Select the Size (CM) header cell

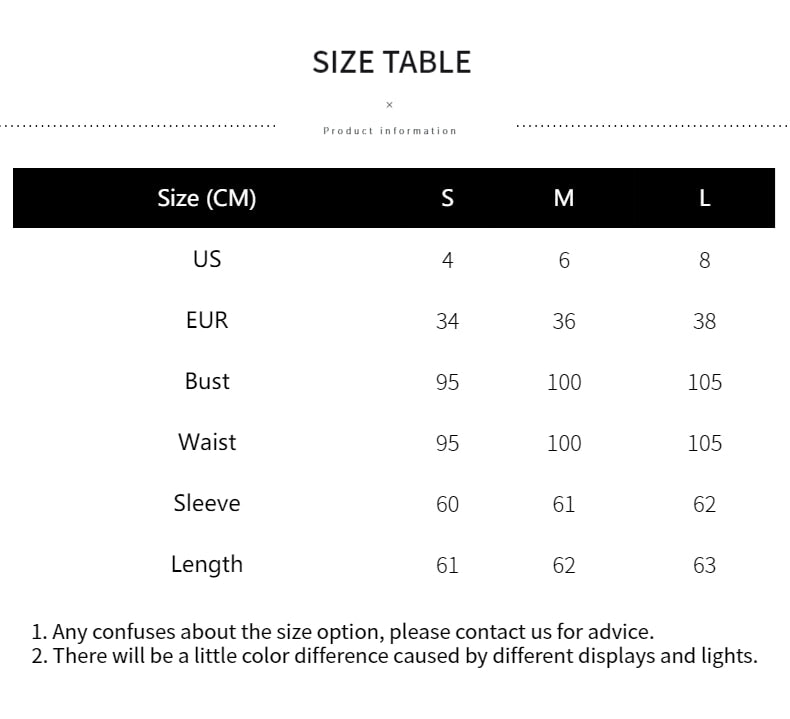pos(207,198)
